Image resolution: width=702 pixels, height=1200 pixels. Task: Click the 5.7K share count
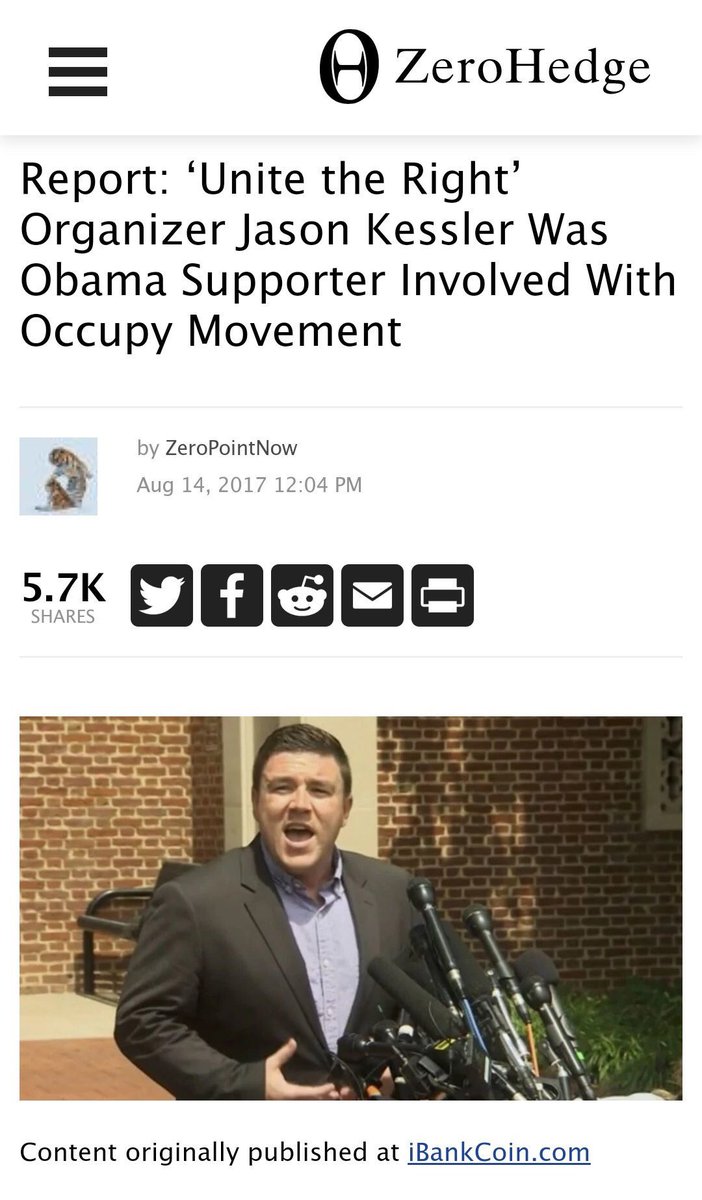[x=63, y=589]
